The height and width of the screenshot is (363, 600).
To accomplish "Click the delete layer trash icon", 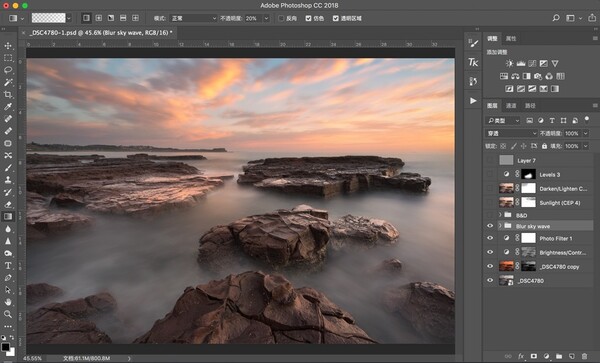I will point(584,356).
